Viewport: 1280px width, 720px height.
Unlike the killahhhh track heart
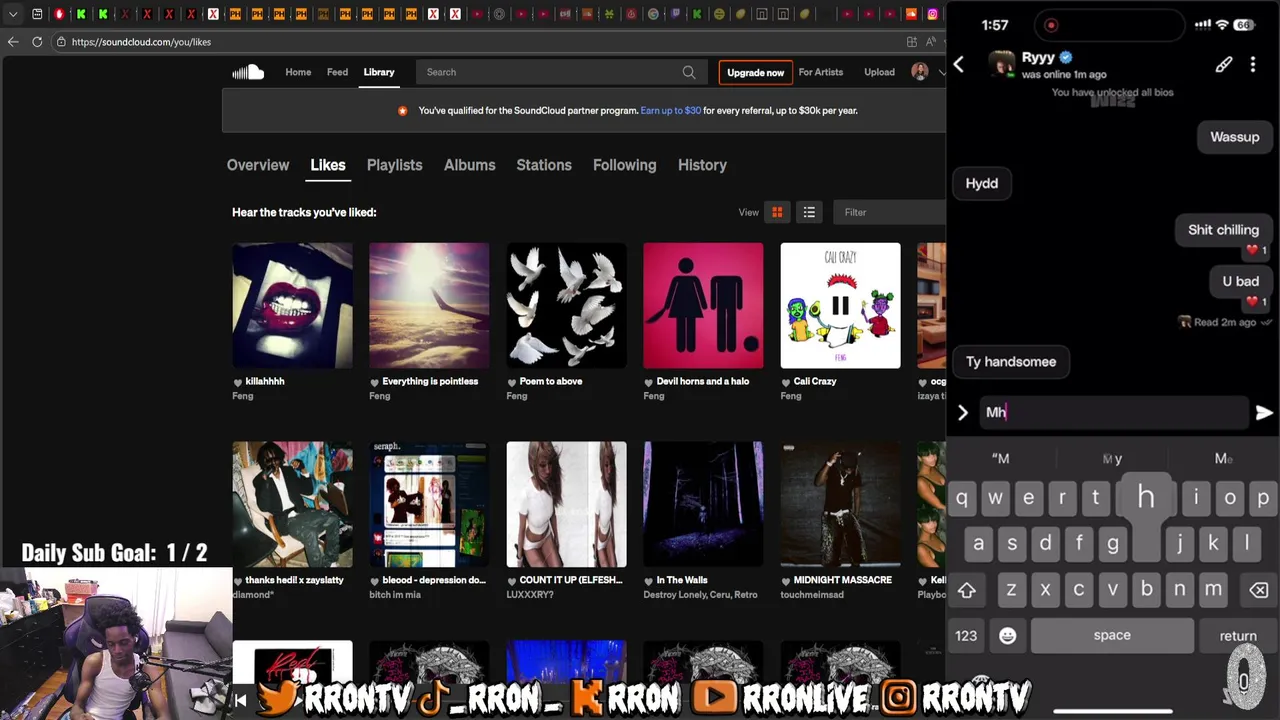coord(238,382)
